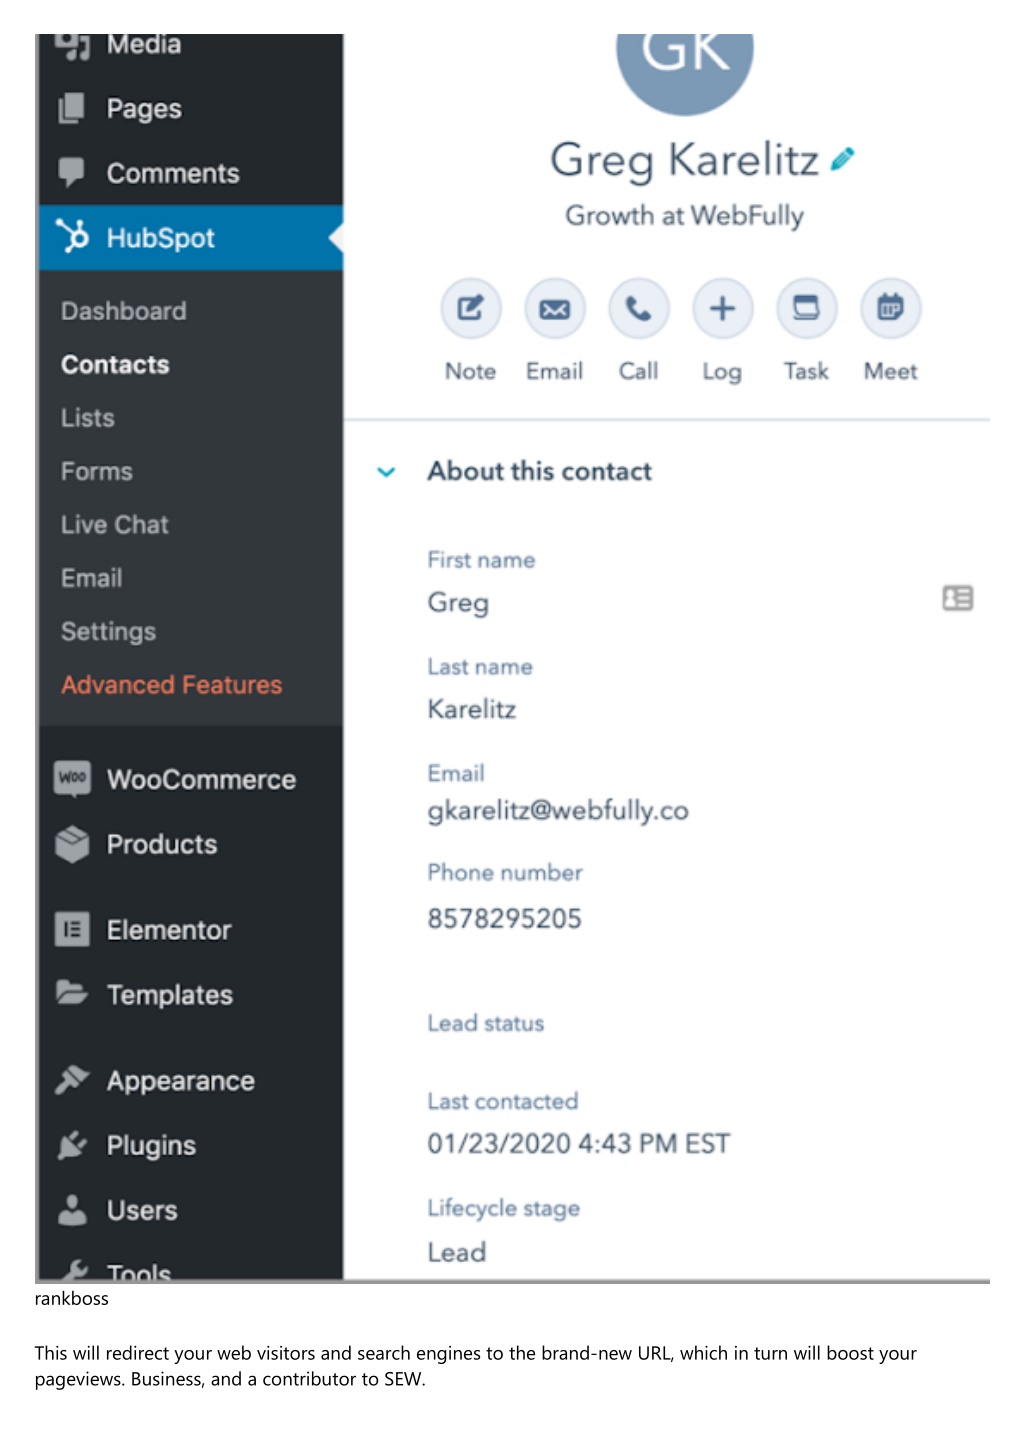Open the contact card details icon
The height and width of the screenshot is (1449, 1024).
957,598
